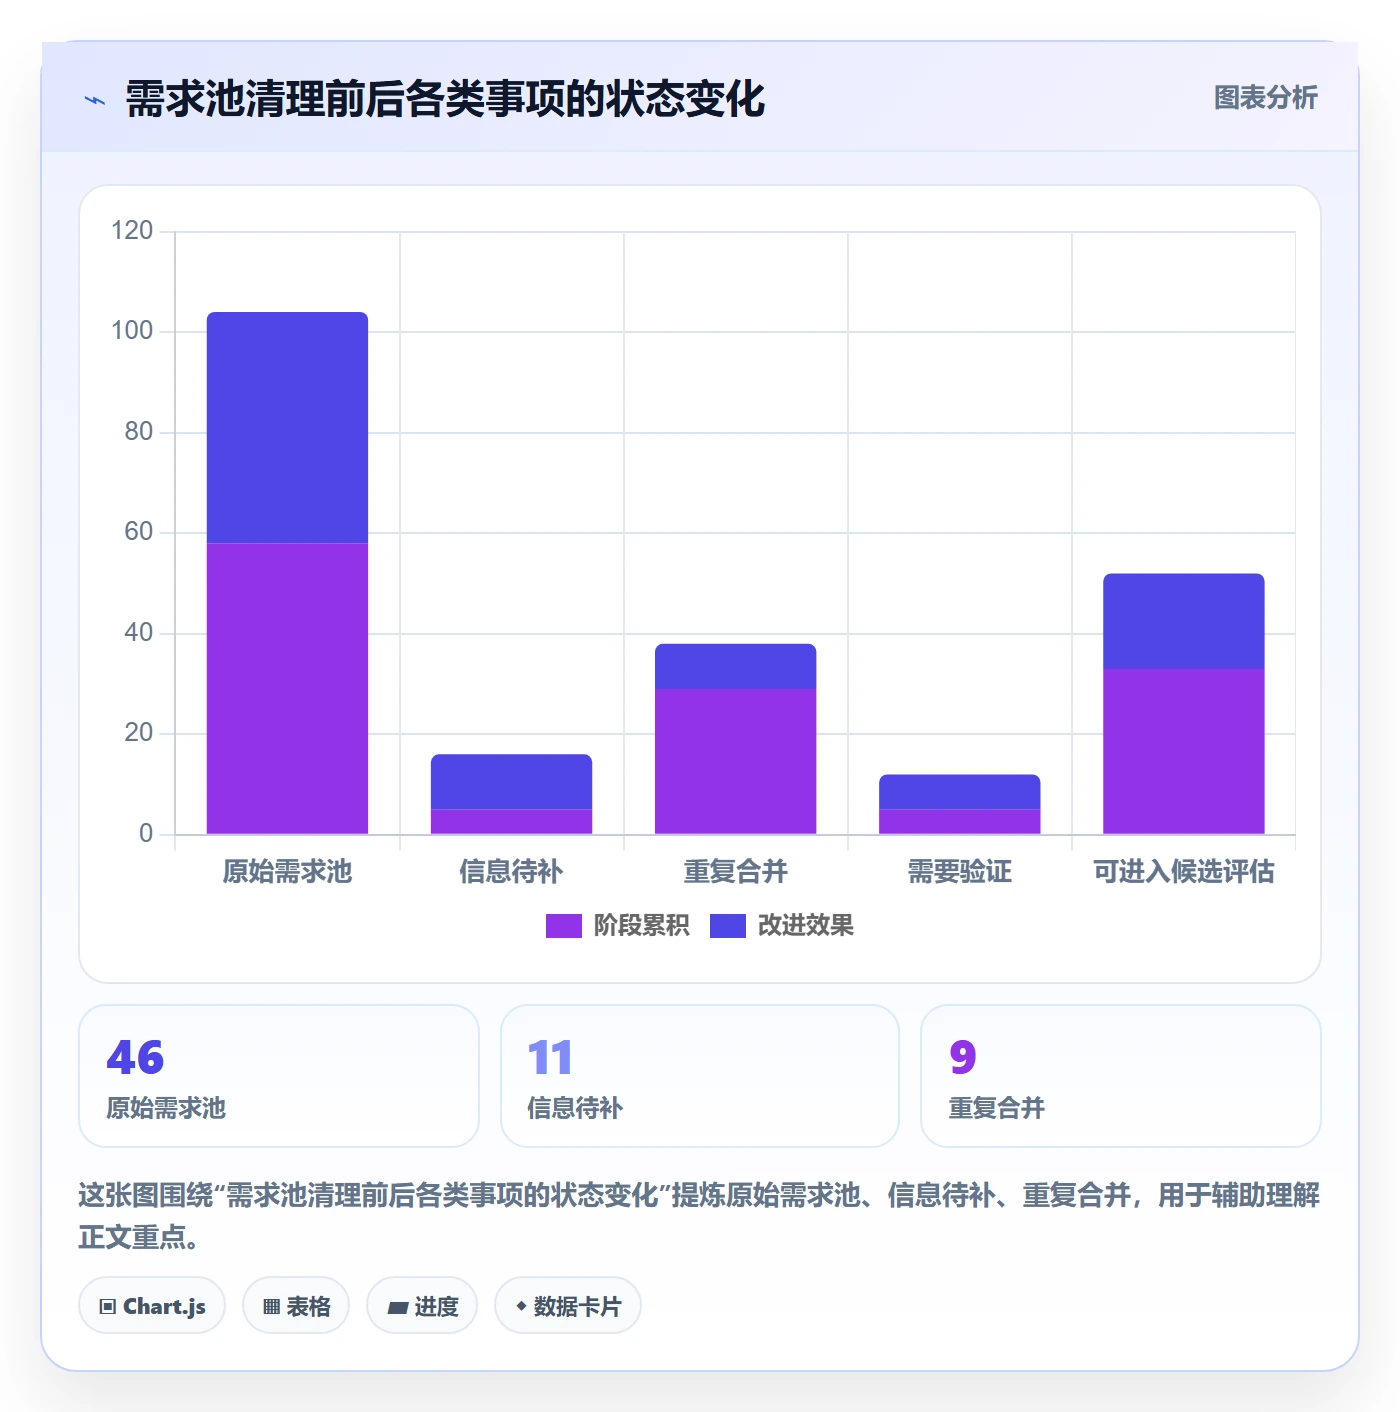Viewport: 1400px width, 1412px height.
Task: Open the 46 原始需求池 stat card
Action: 279,1076
